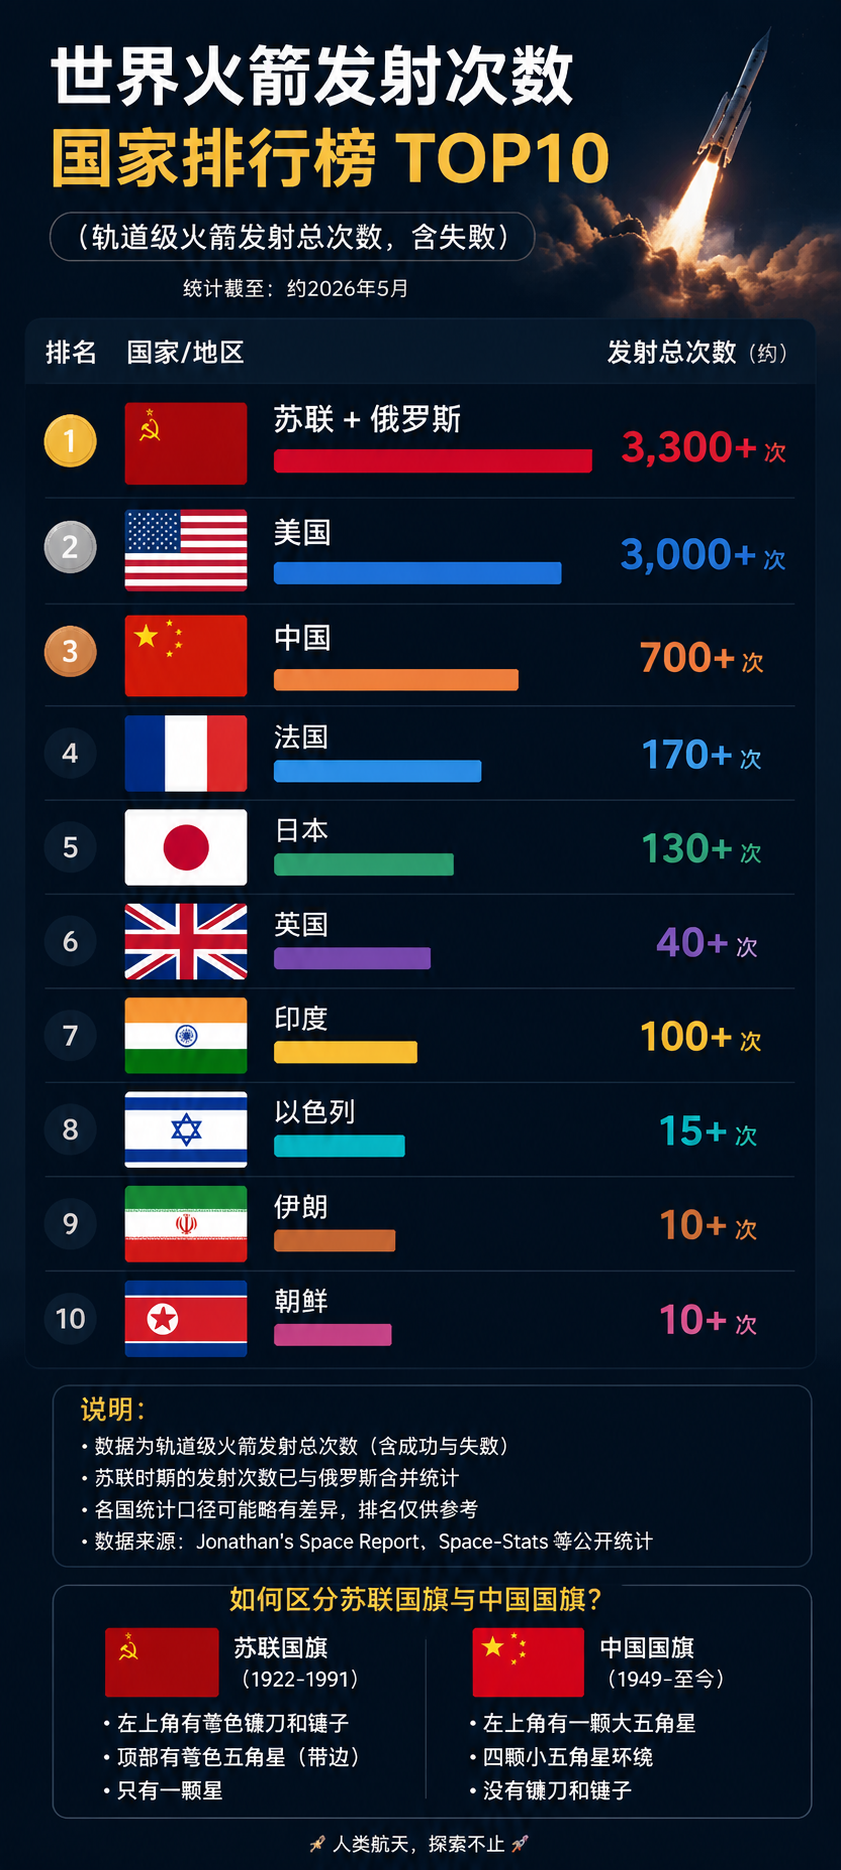The image size is (841, 1870).
Task: Click the orange bar under 中国
Action: (x=396, y=680)
